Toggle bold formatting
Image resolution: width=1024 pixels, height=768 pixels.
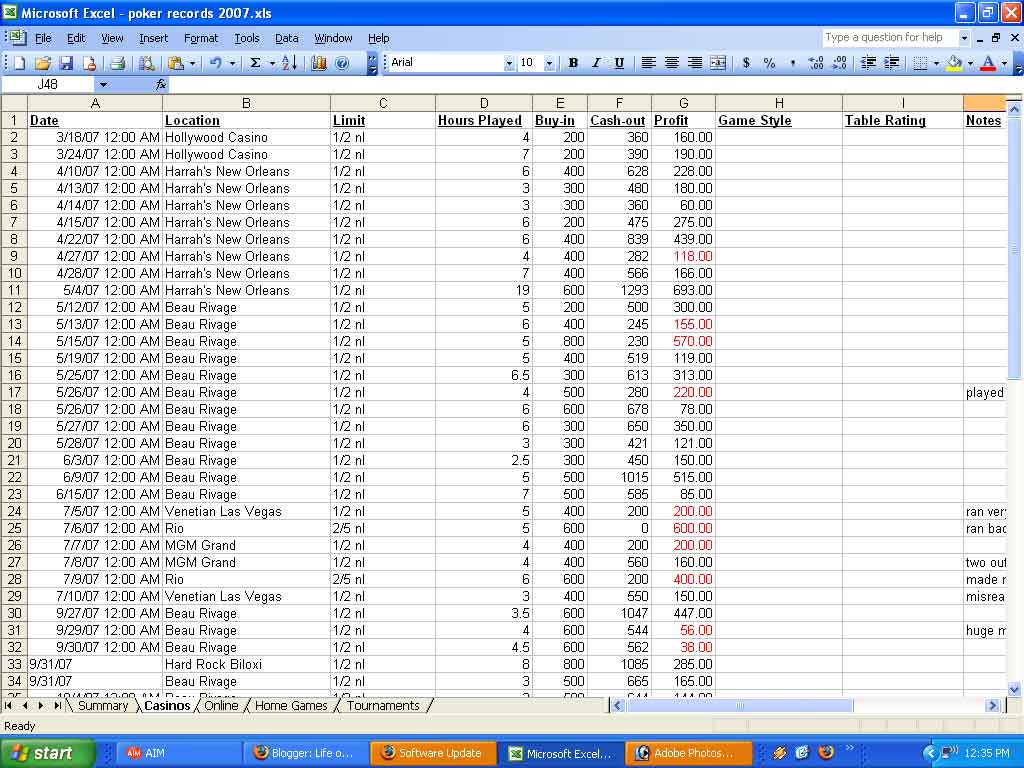pos(573,63)
